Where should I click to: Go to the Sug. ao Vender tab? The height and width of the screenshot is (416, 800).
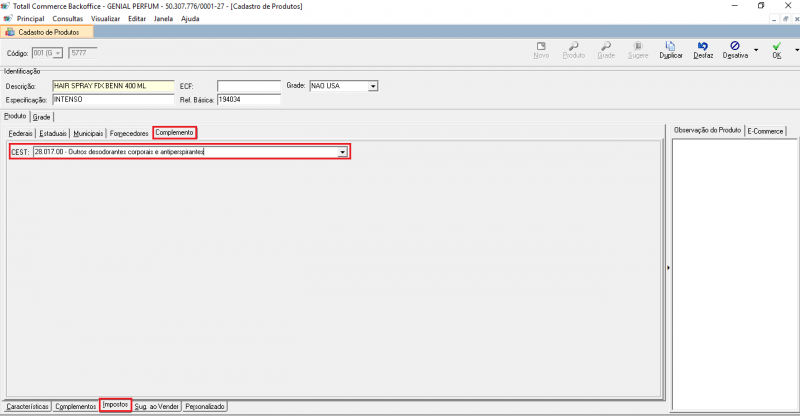(157, 407)
